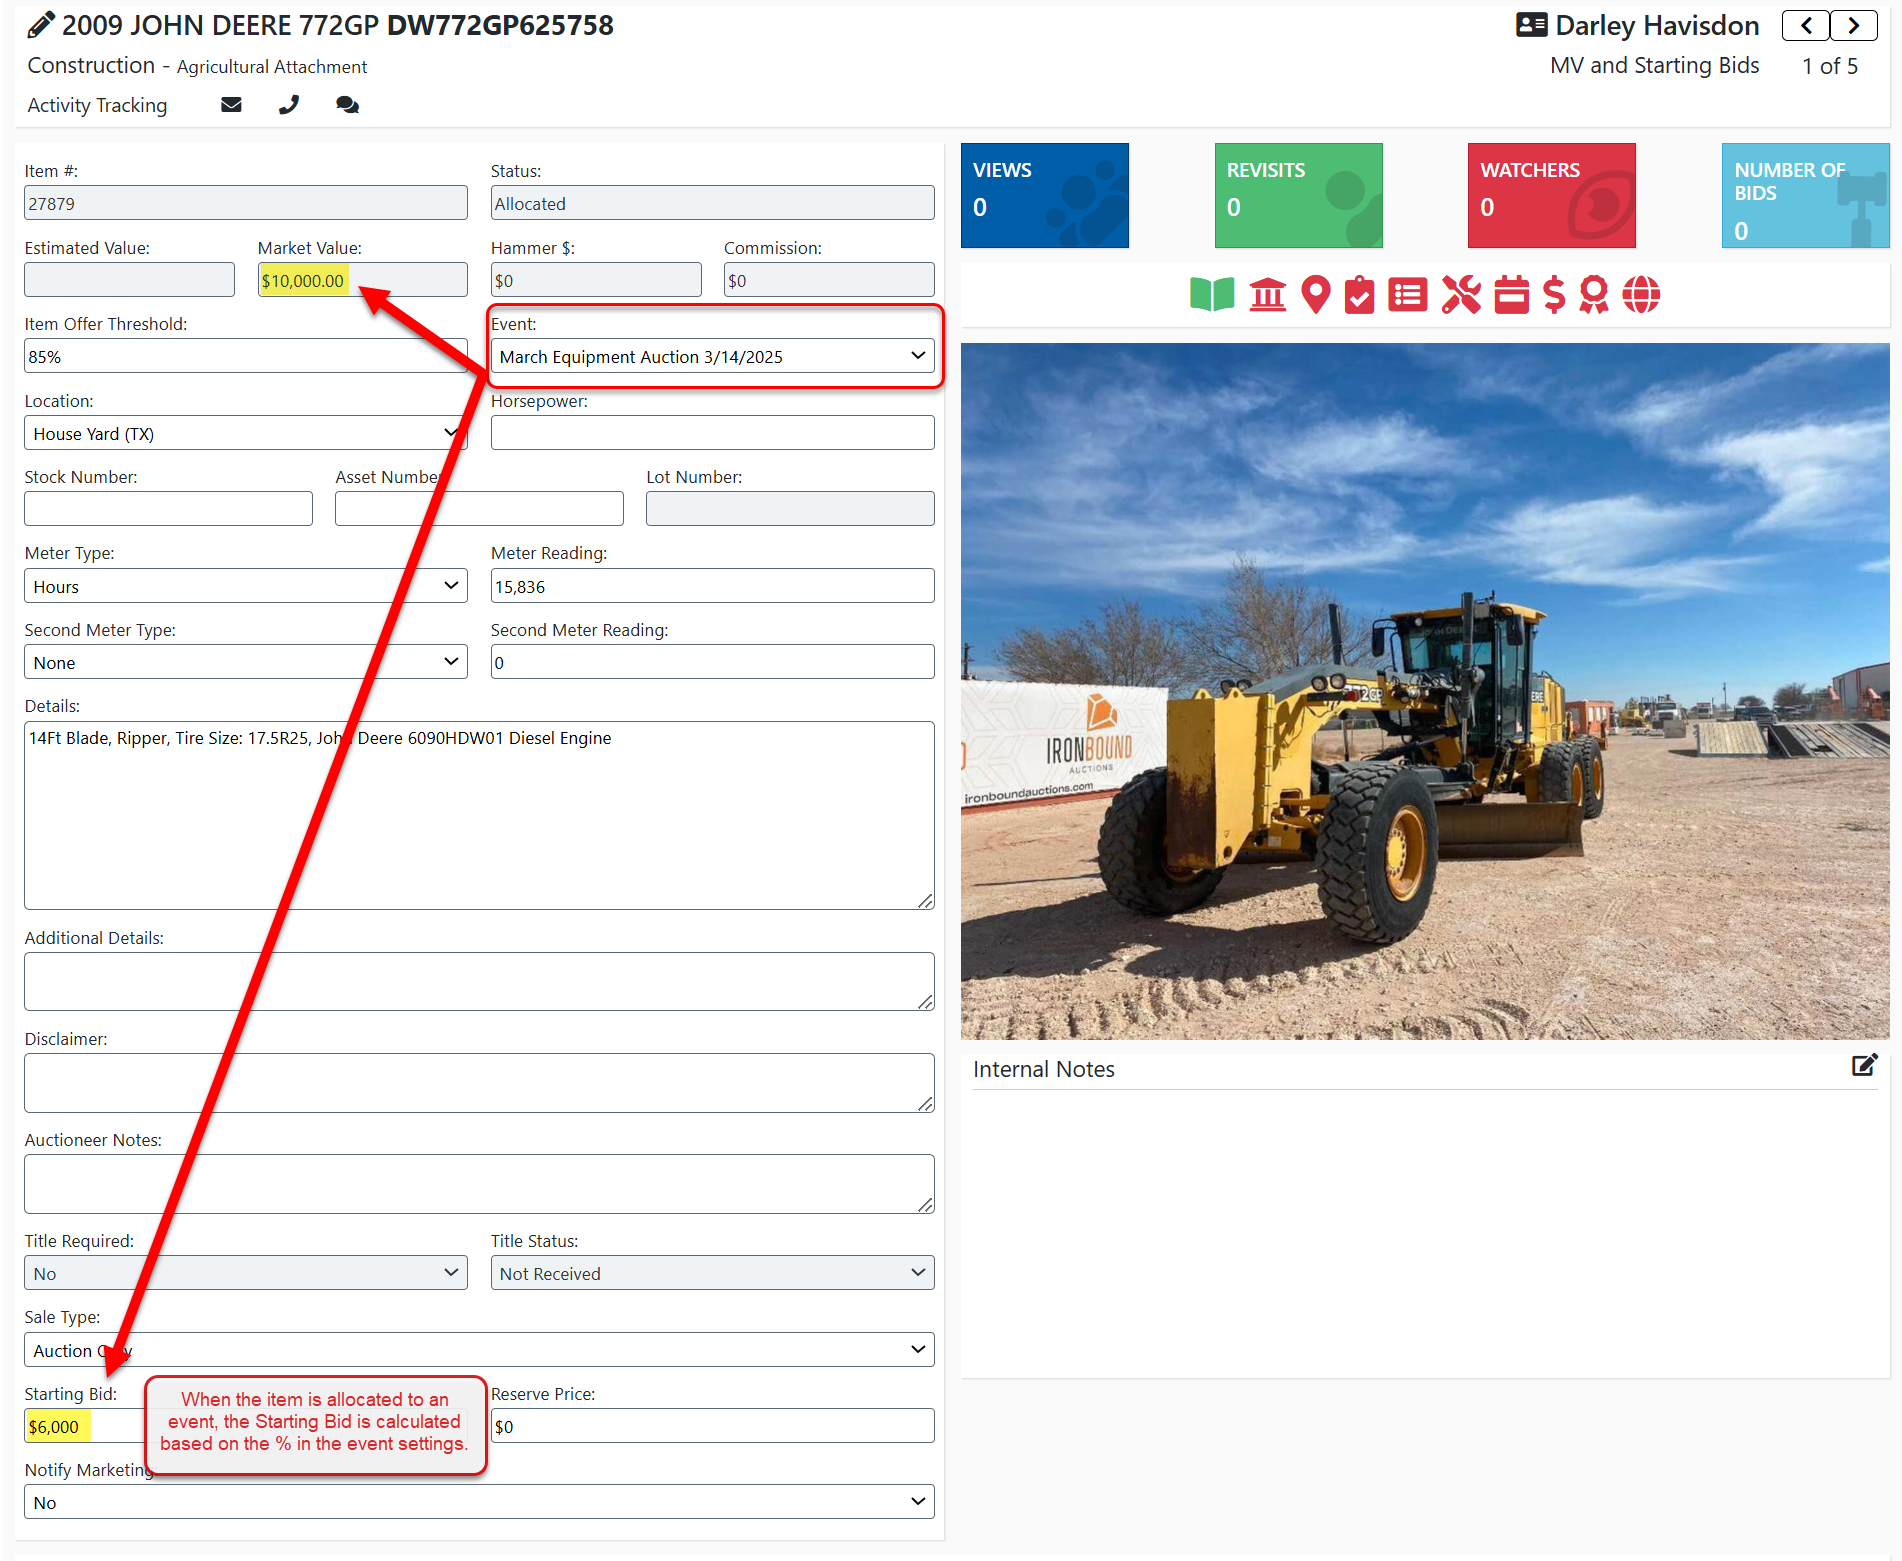Image resolution: width=1902 pixels, height=1561 pixels.
Task: Click the green open book icon
Action: point(1212,295)
